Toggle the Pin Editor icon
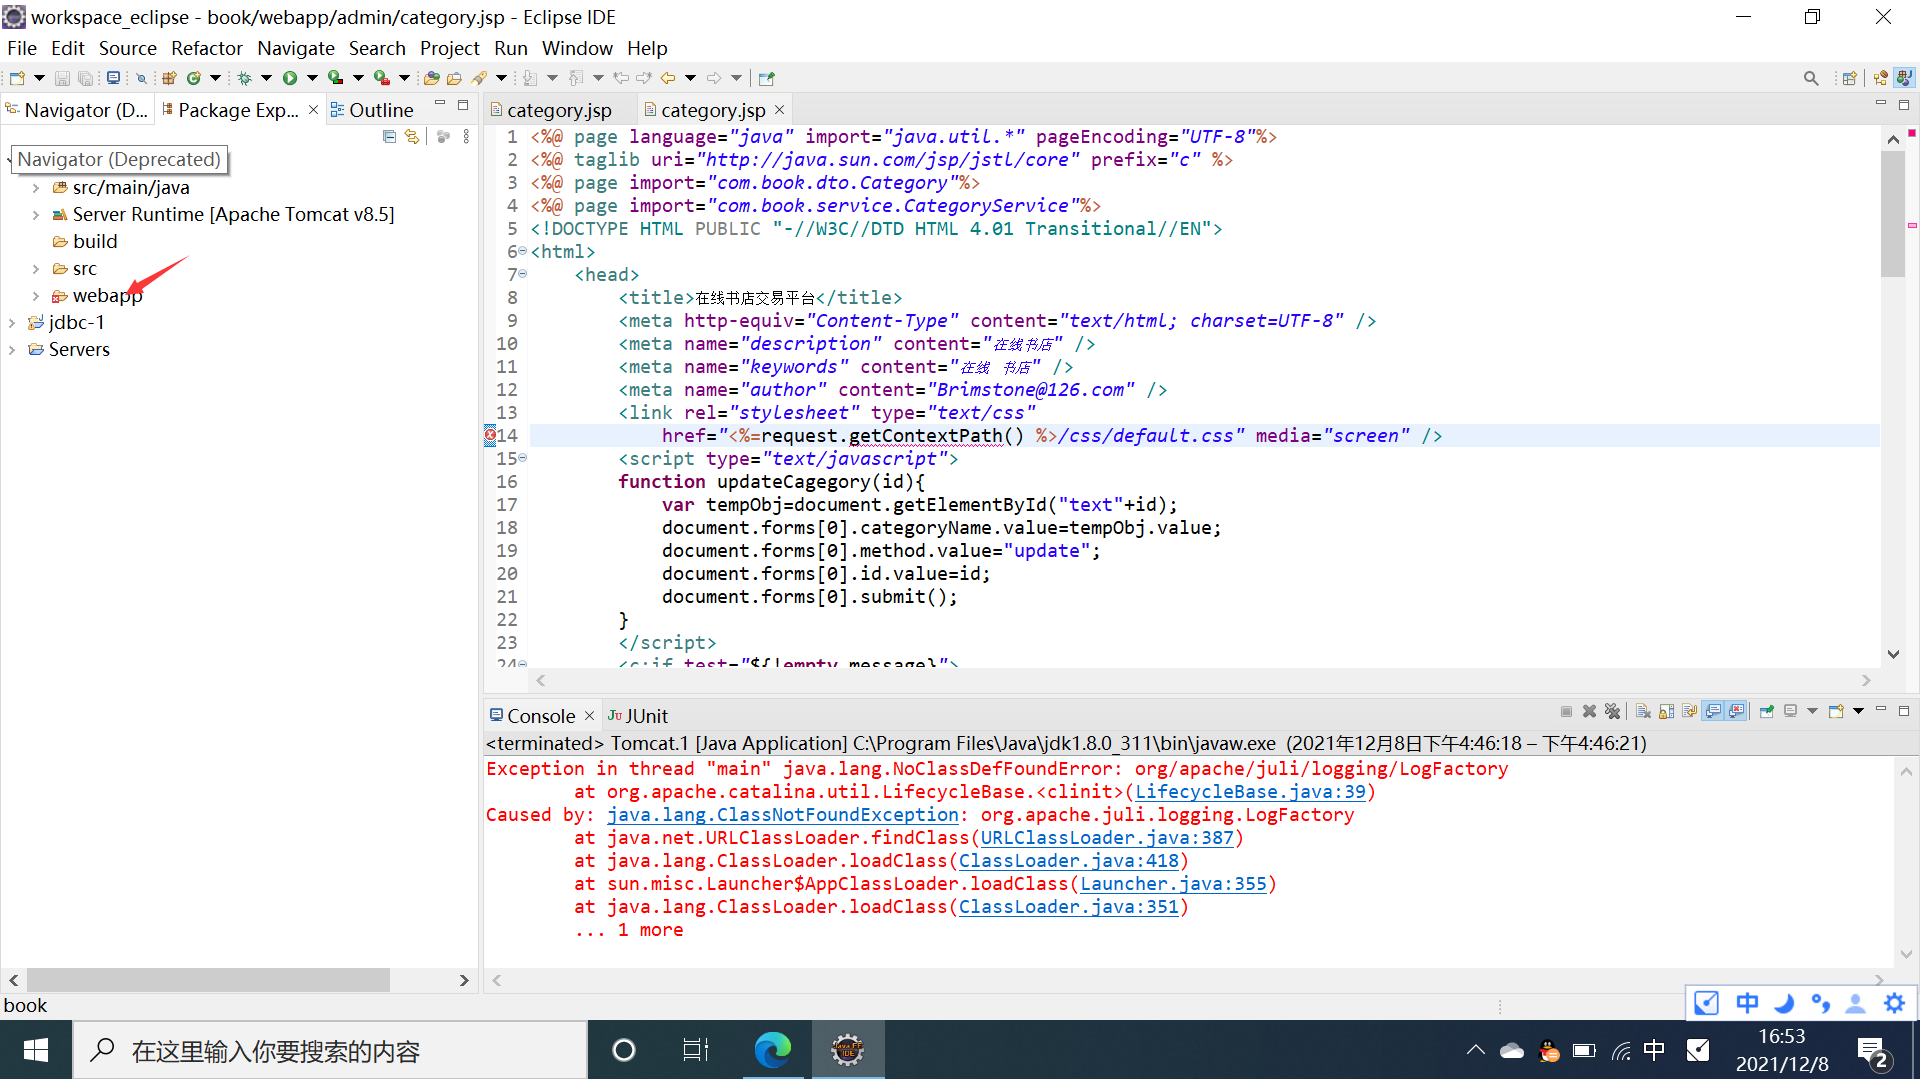The height and width of the screenshot is (1079, 1920). [767, 78]
